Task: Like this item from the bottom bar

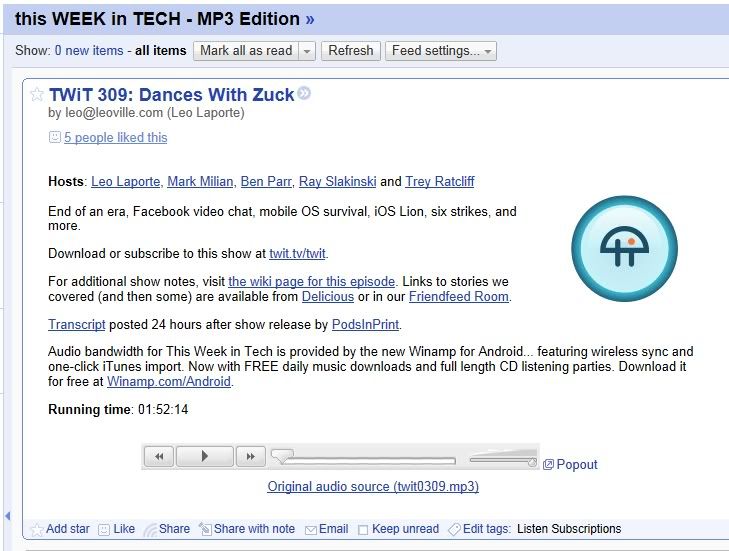Action: point(117,529)
